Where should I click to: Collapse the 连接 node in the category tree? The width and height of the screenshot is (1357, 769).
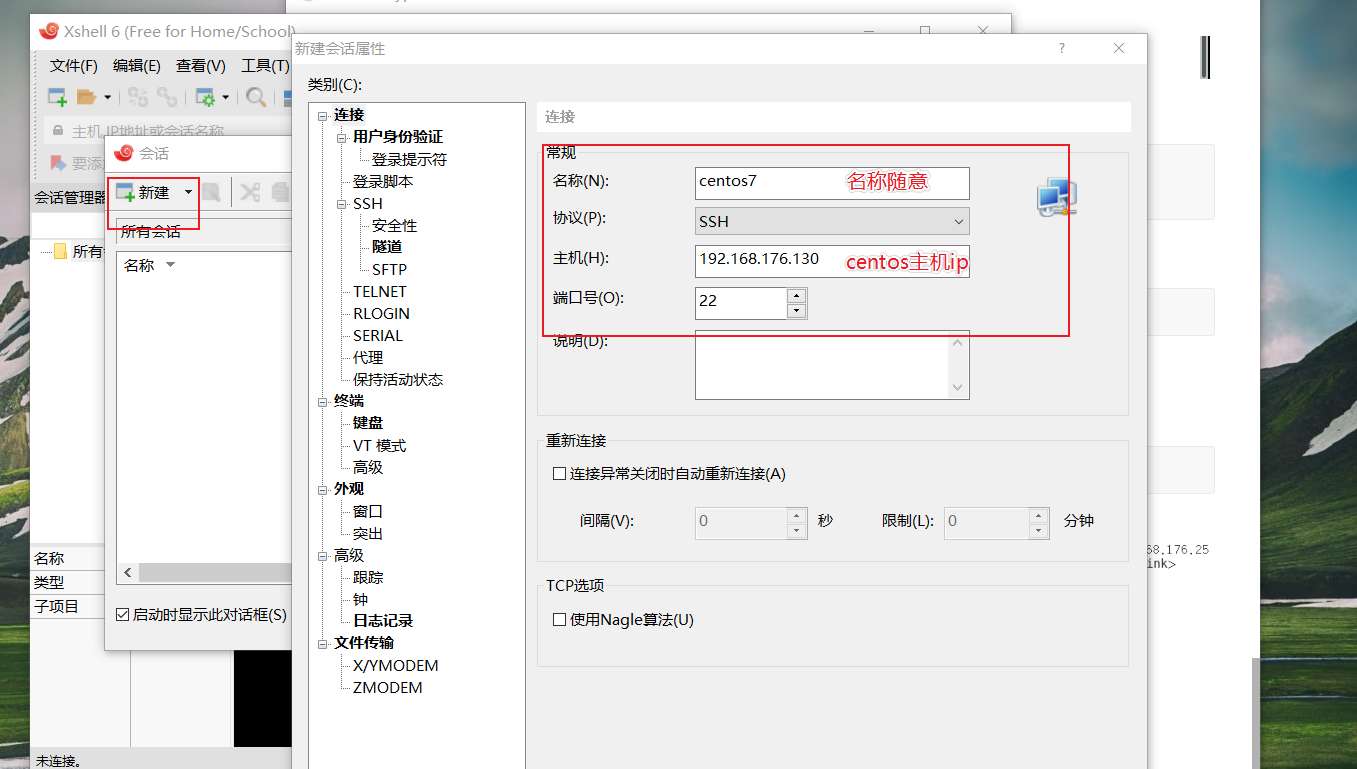[x=323, y=116]
